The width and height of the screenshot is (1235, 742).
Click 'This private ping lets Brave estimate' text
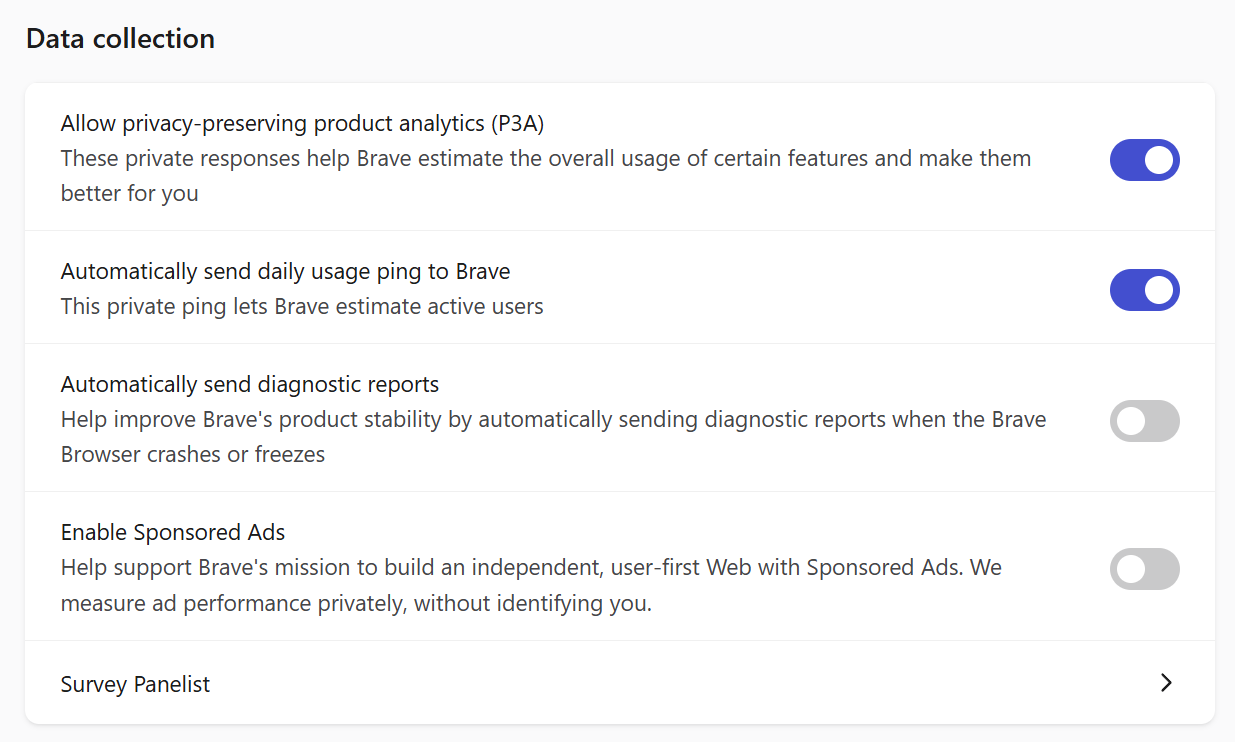(x=302, y=306)
